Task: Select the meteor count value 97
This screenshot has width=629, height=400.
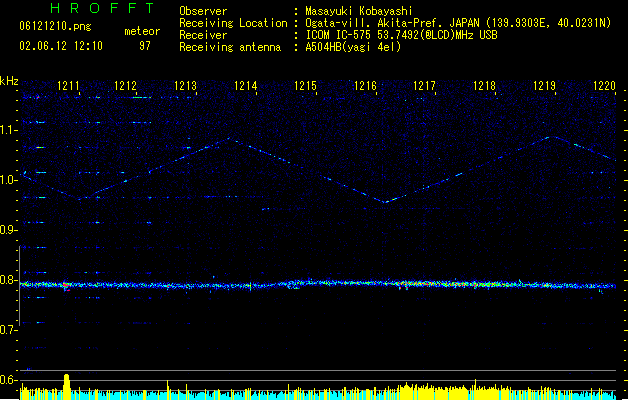Action: [145, 46]
